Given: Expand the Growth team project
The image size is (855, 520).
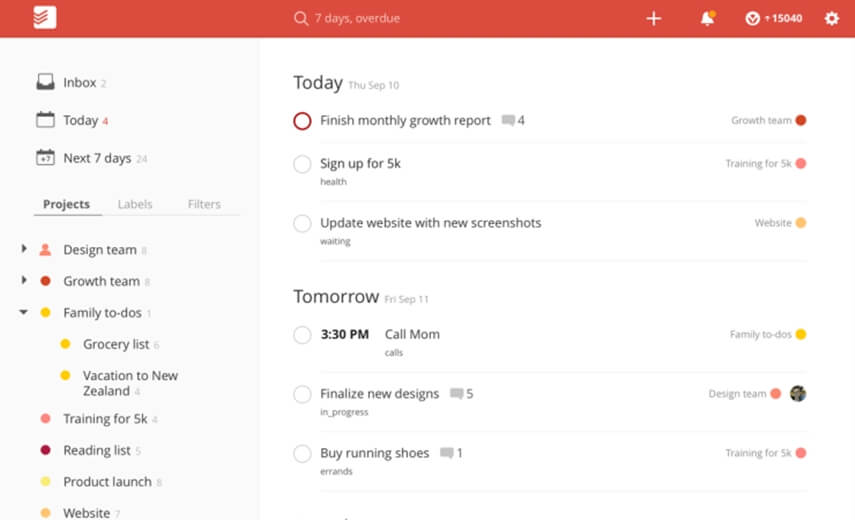Looking at the screenshot, I should tap(24, 281).
